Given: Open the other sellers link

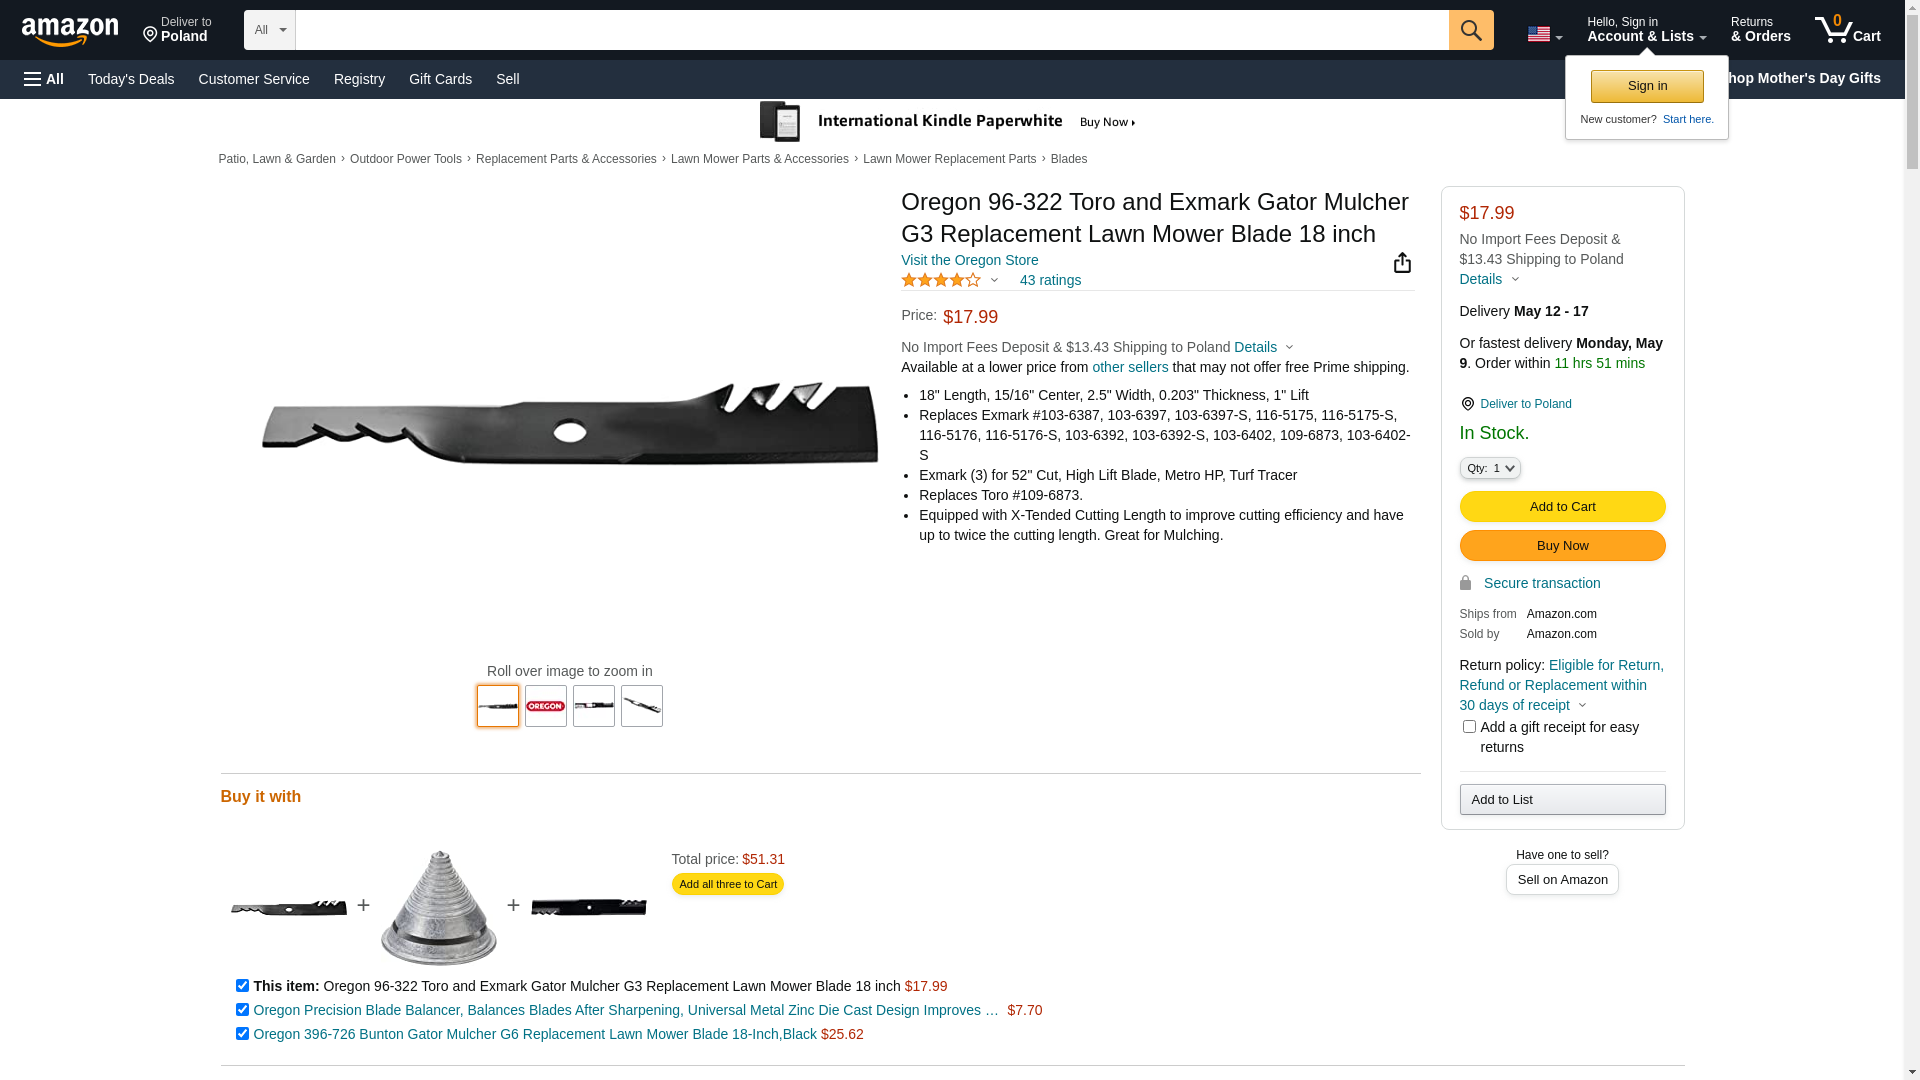Looking at the screenshot, I should [1130, 367].
